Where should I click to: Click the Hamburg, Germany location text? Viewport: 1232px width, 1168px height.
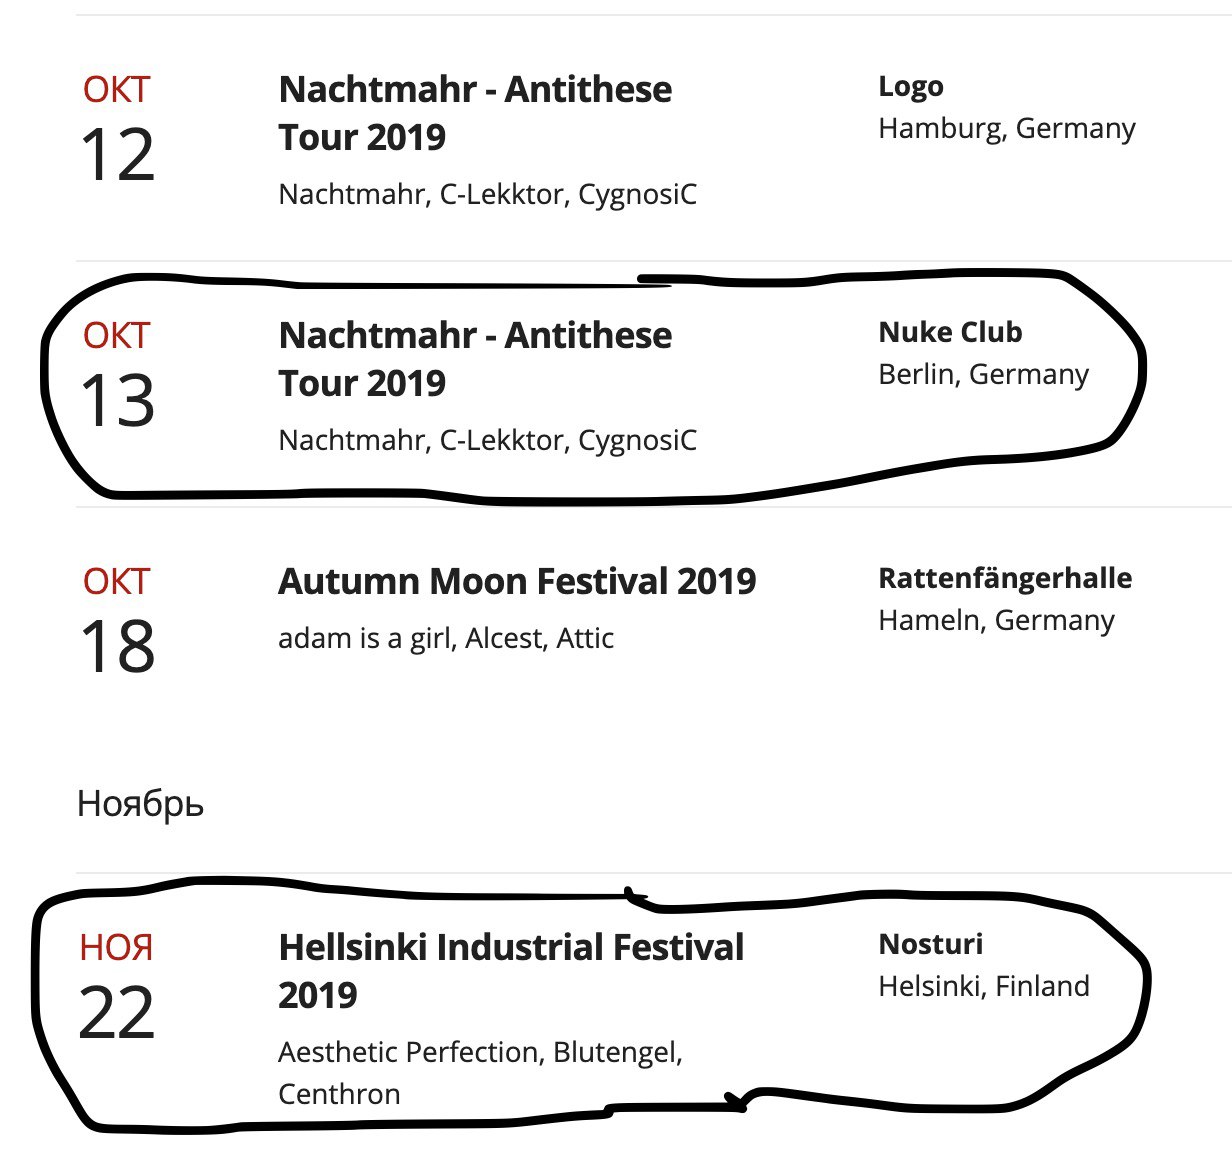pos(1007,129)
